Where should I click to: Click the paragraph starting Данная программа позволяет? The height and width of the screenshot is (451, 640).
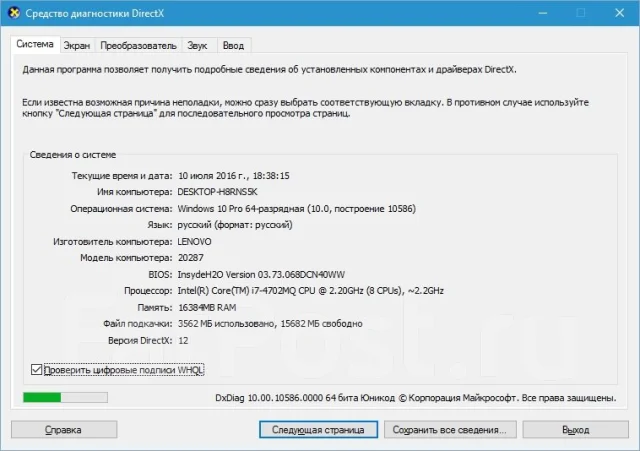(x=269, y=69)
